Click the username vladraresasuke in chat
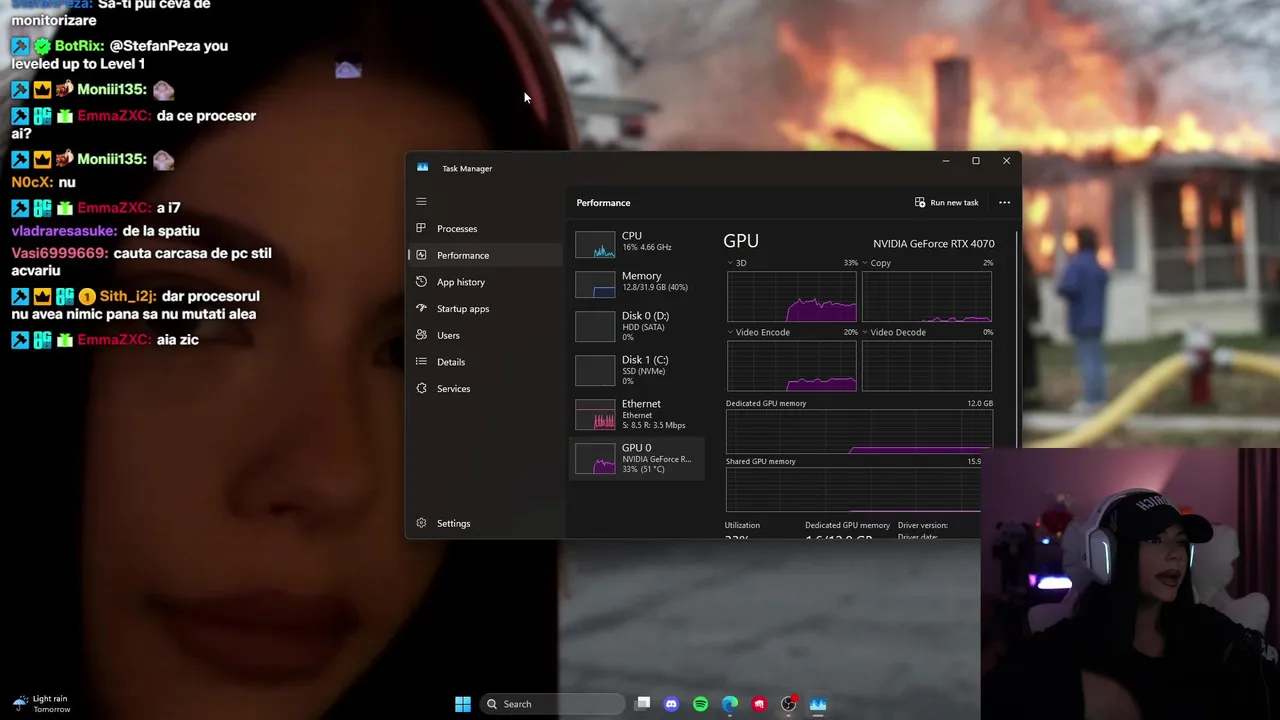The height and width of the screenshot is (720, 1280). click(x=65, y=231)
